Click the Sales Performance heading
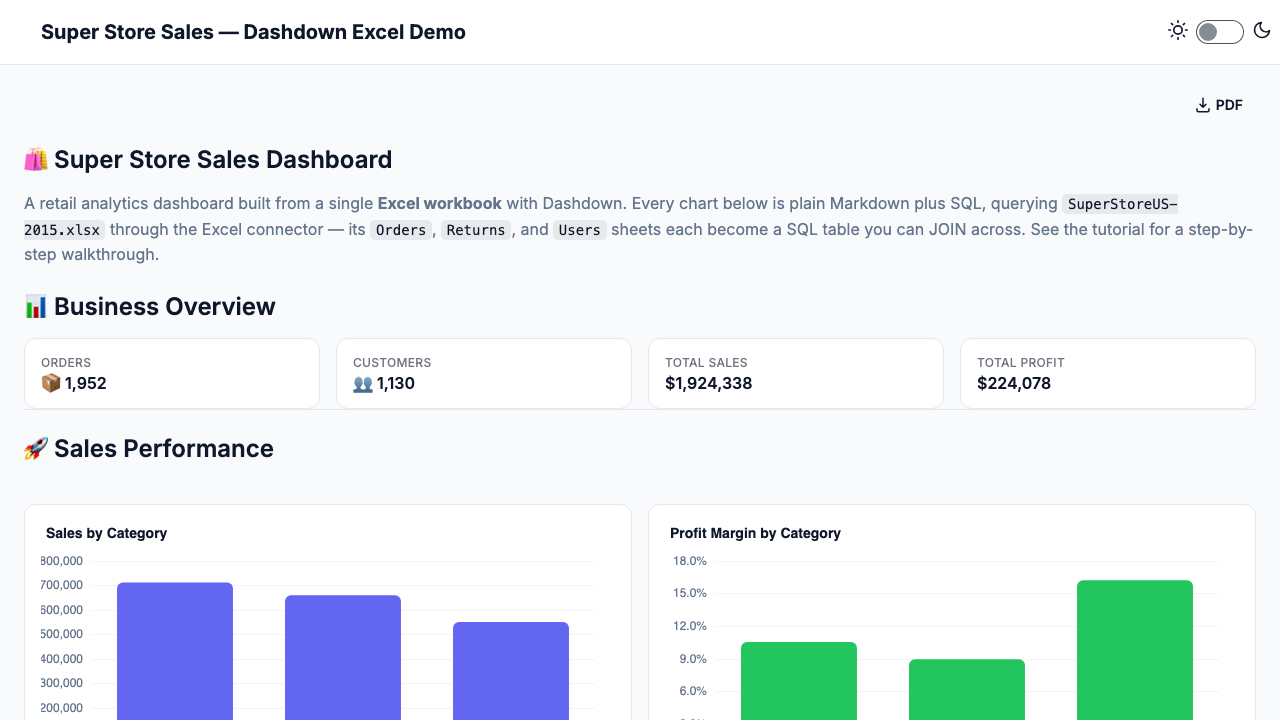1280x720 pixels. 164,449
